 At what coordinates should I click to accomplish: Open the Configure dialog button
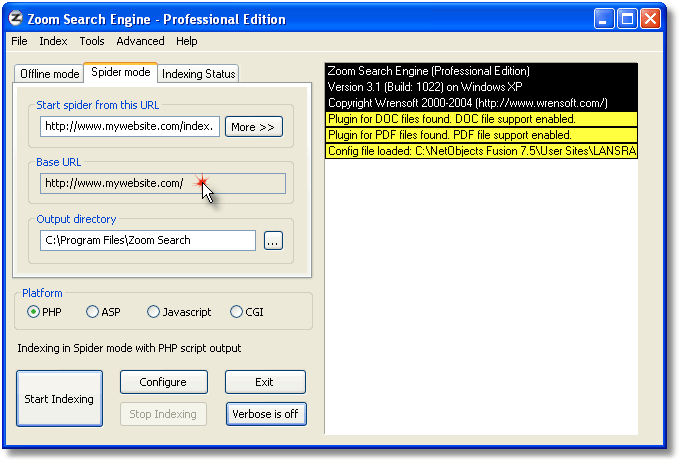[x=164, y=382]
